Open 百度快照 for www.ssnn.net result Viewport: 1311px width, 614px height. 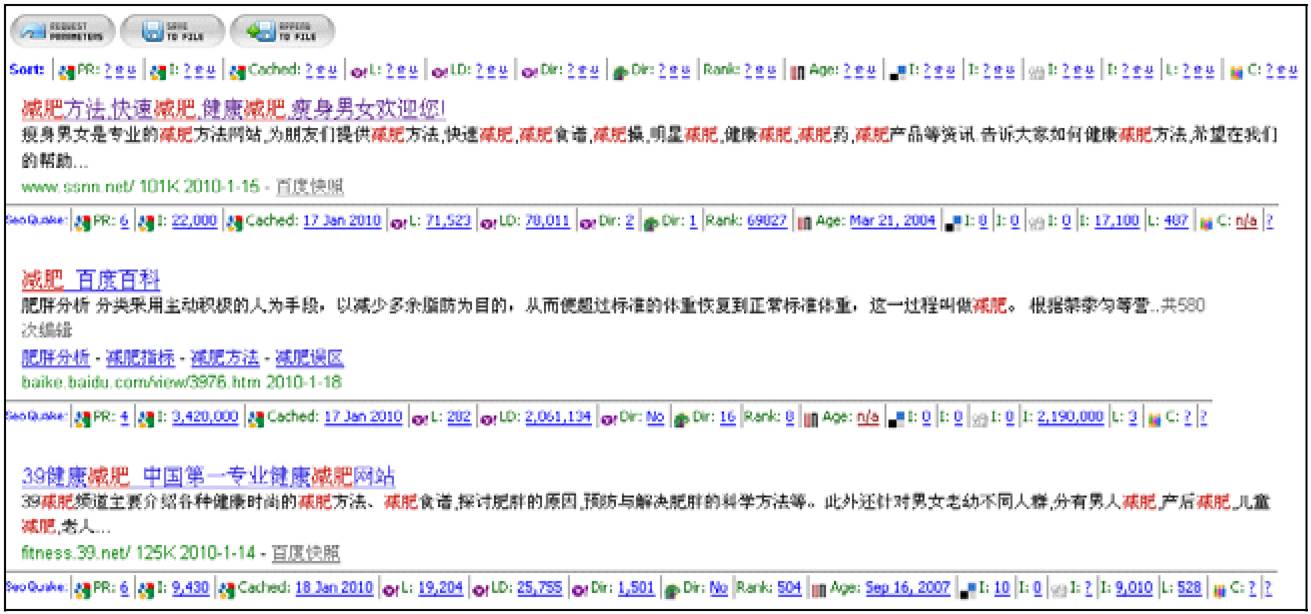(x=310, y=187)
